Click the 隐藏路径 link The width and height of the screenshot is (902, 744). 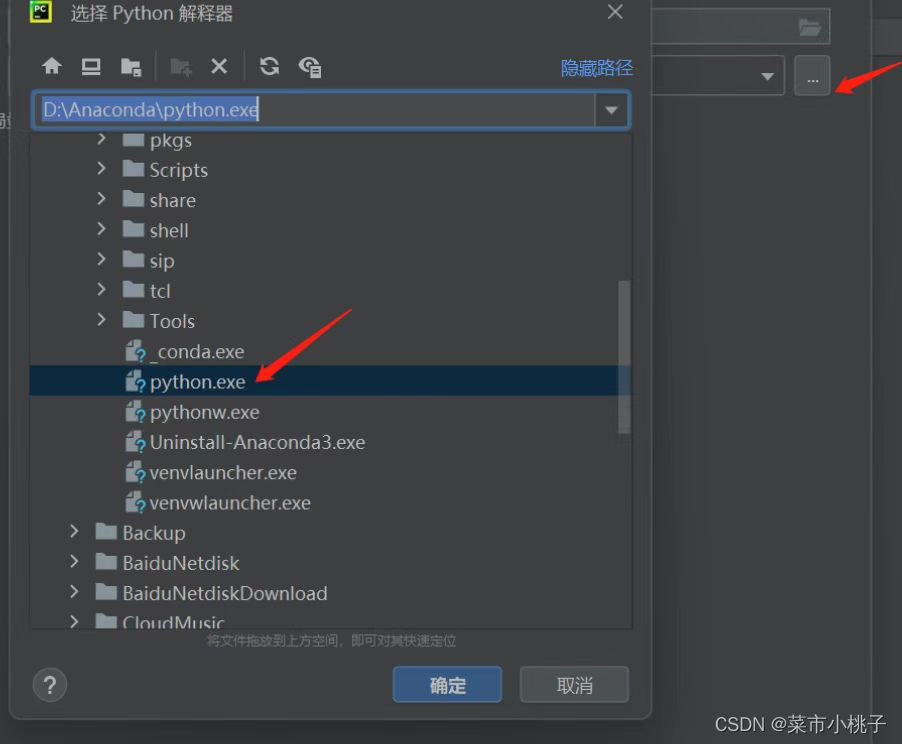597,68
